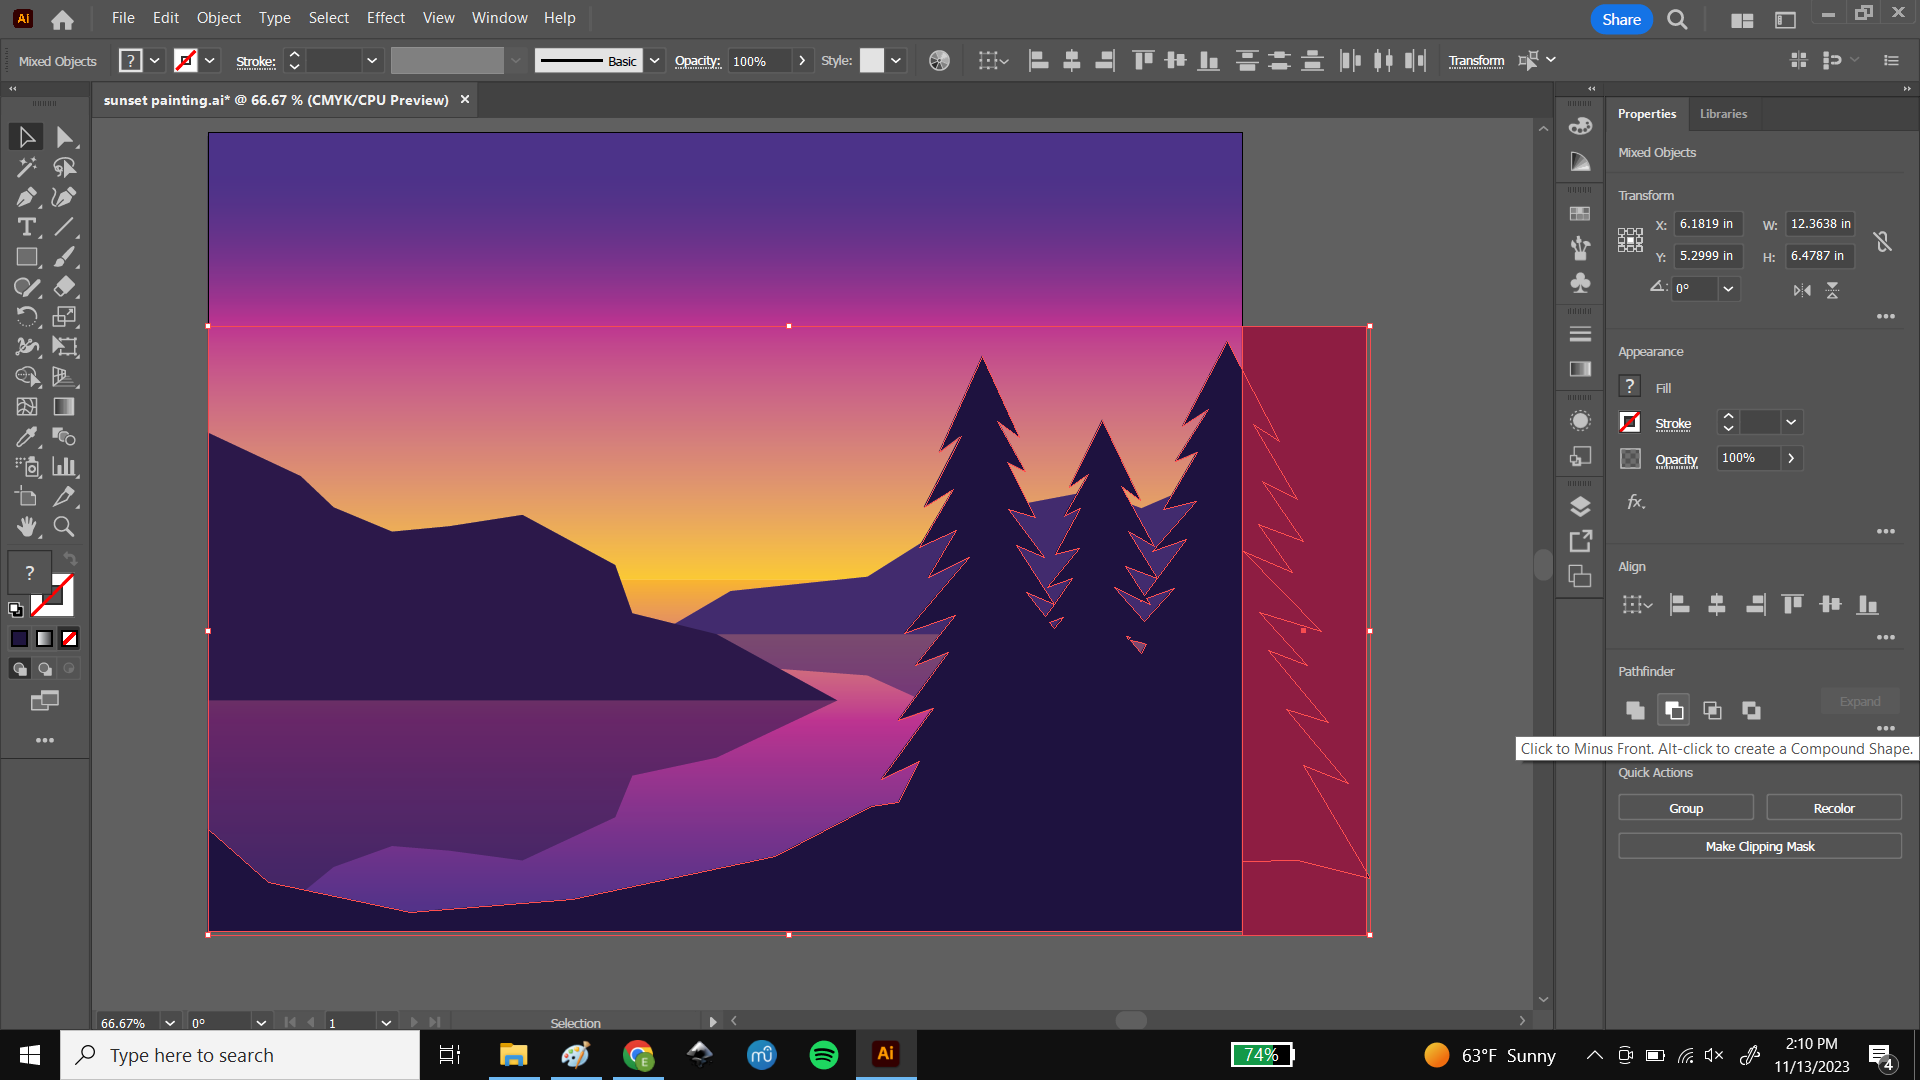
Task: Expand the Style dropdown in control bar
Action: point(897,60)
